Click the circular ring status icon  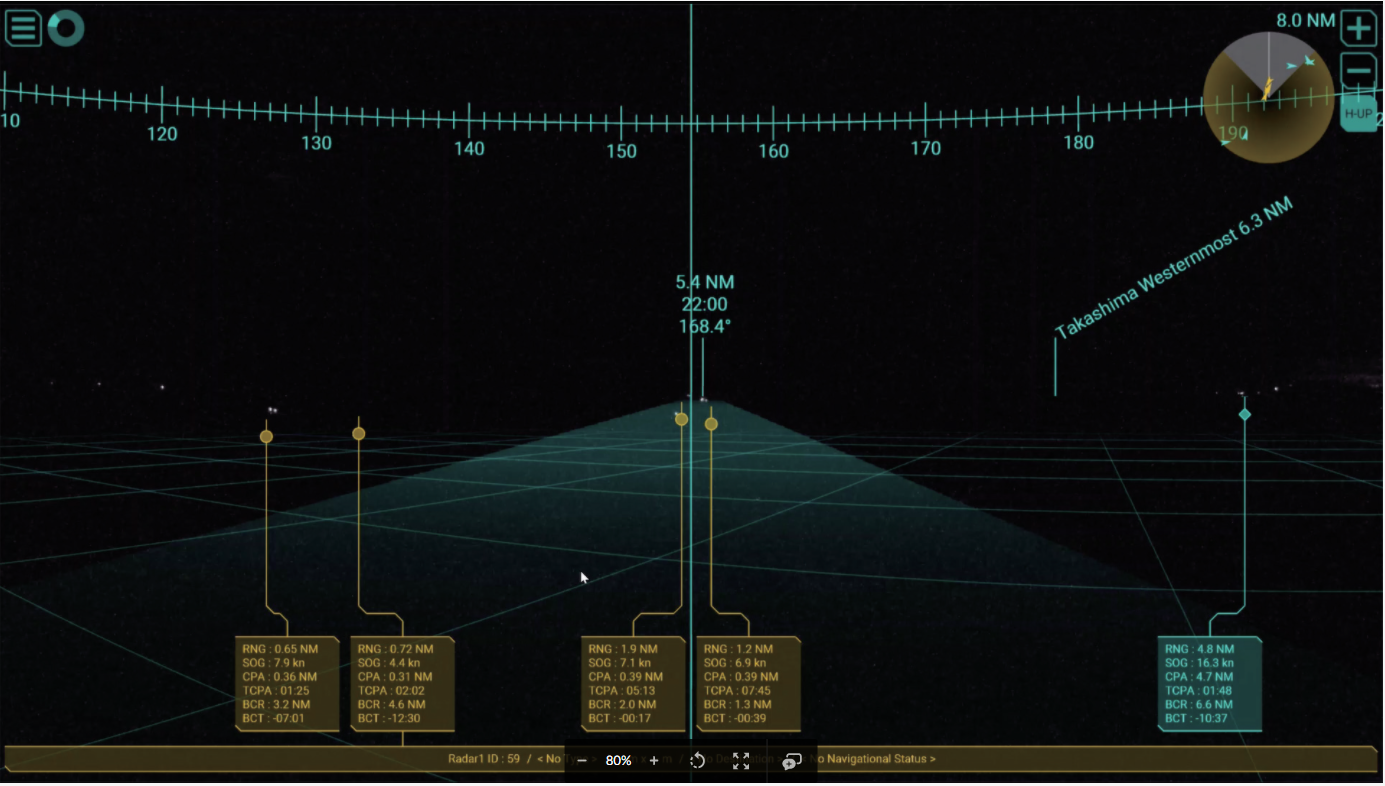(x=66, y=28)
